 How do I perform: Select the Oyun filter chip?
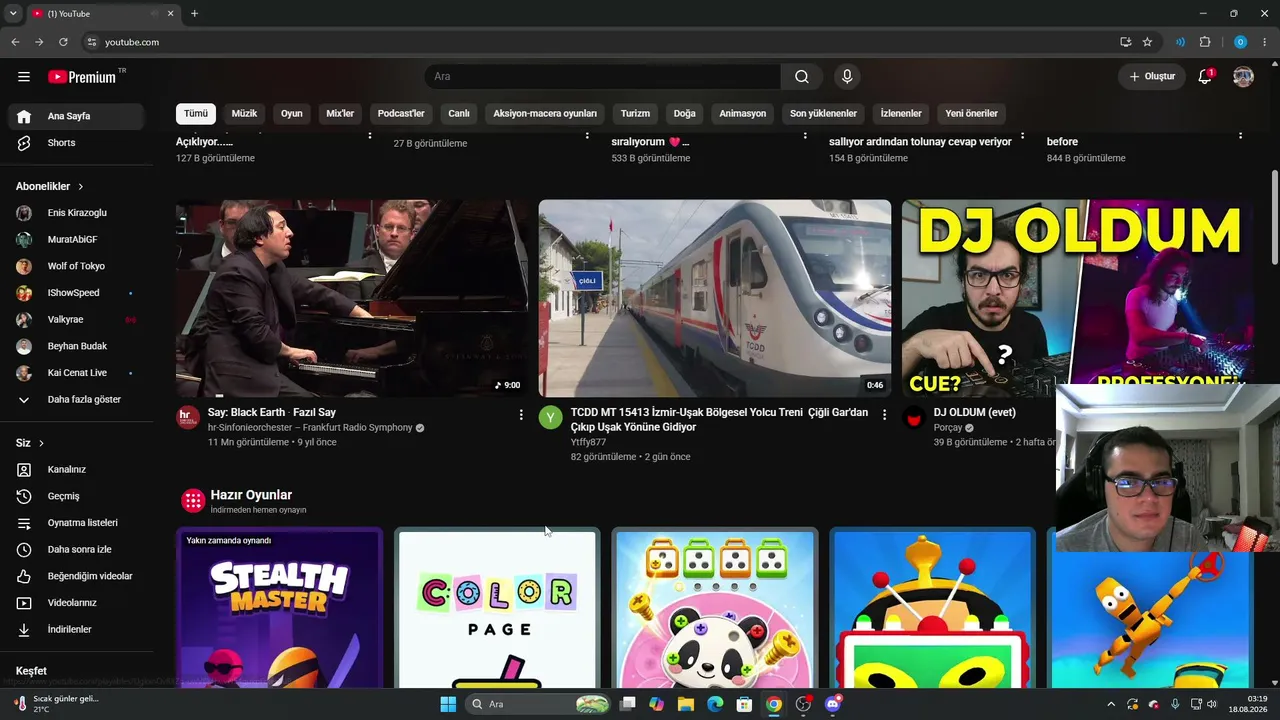(292, 114)
